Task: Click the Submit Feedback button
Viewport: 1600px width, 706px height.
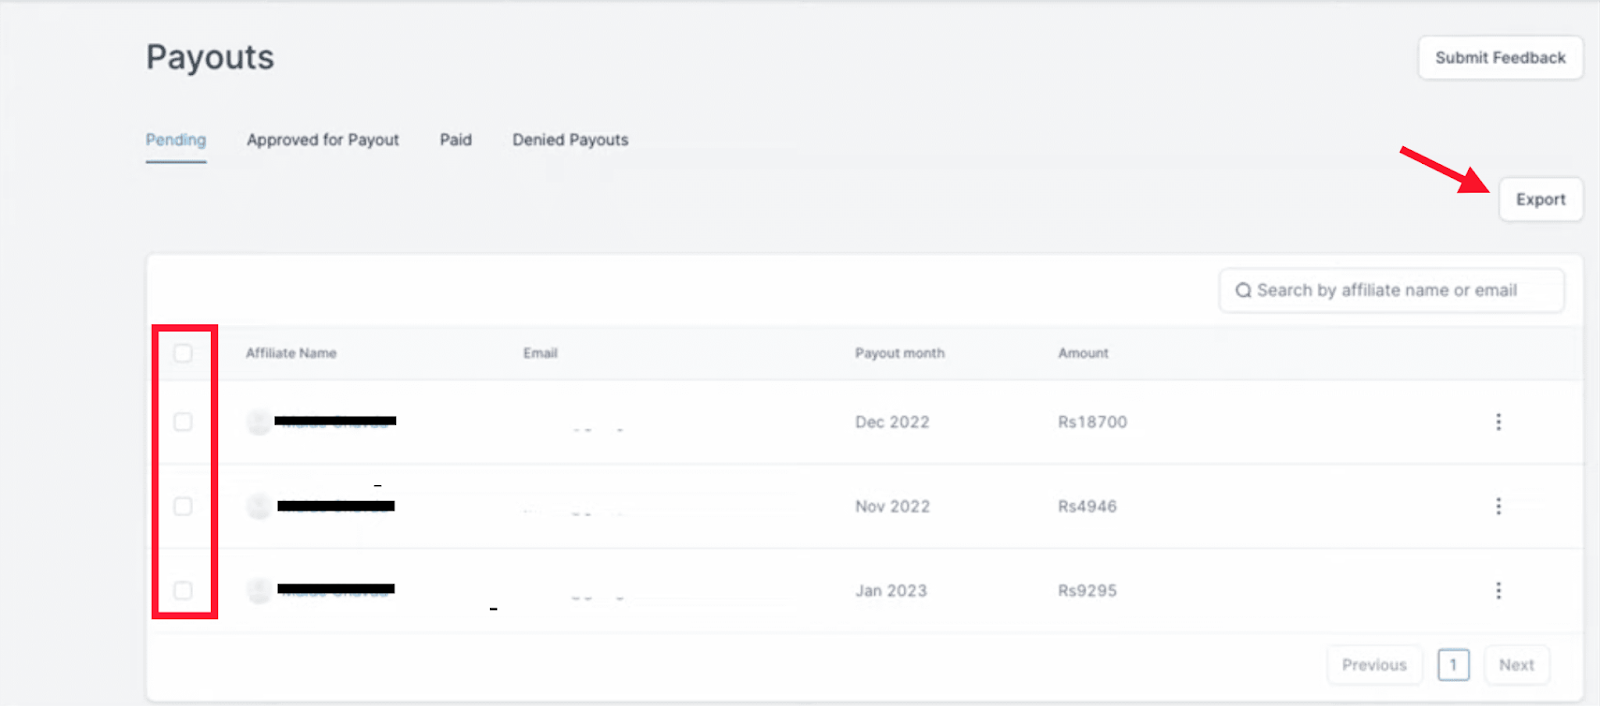Action: point(1500,58)
